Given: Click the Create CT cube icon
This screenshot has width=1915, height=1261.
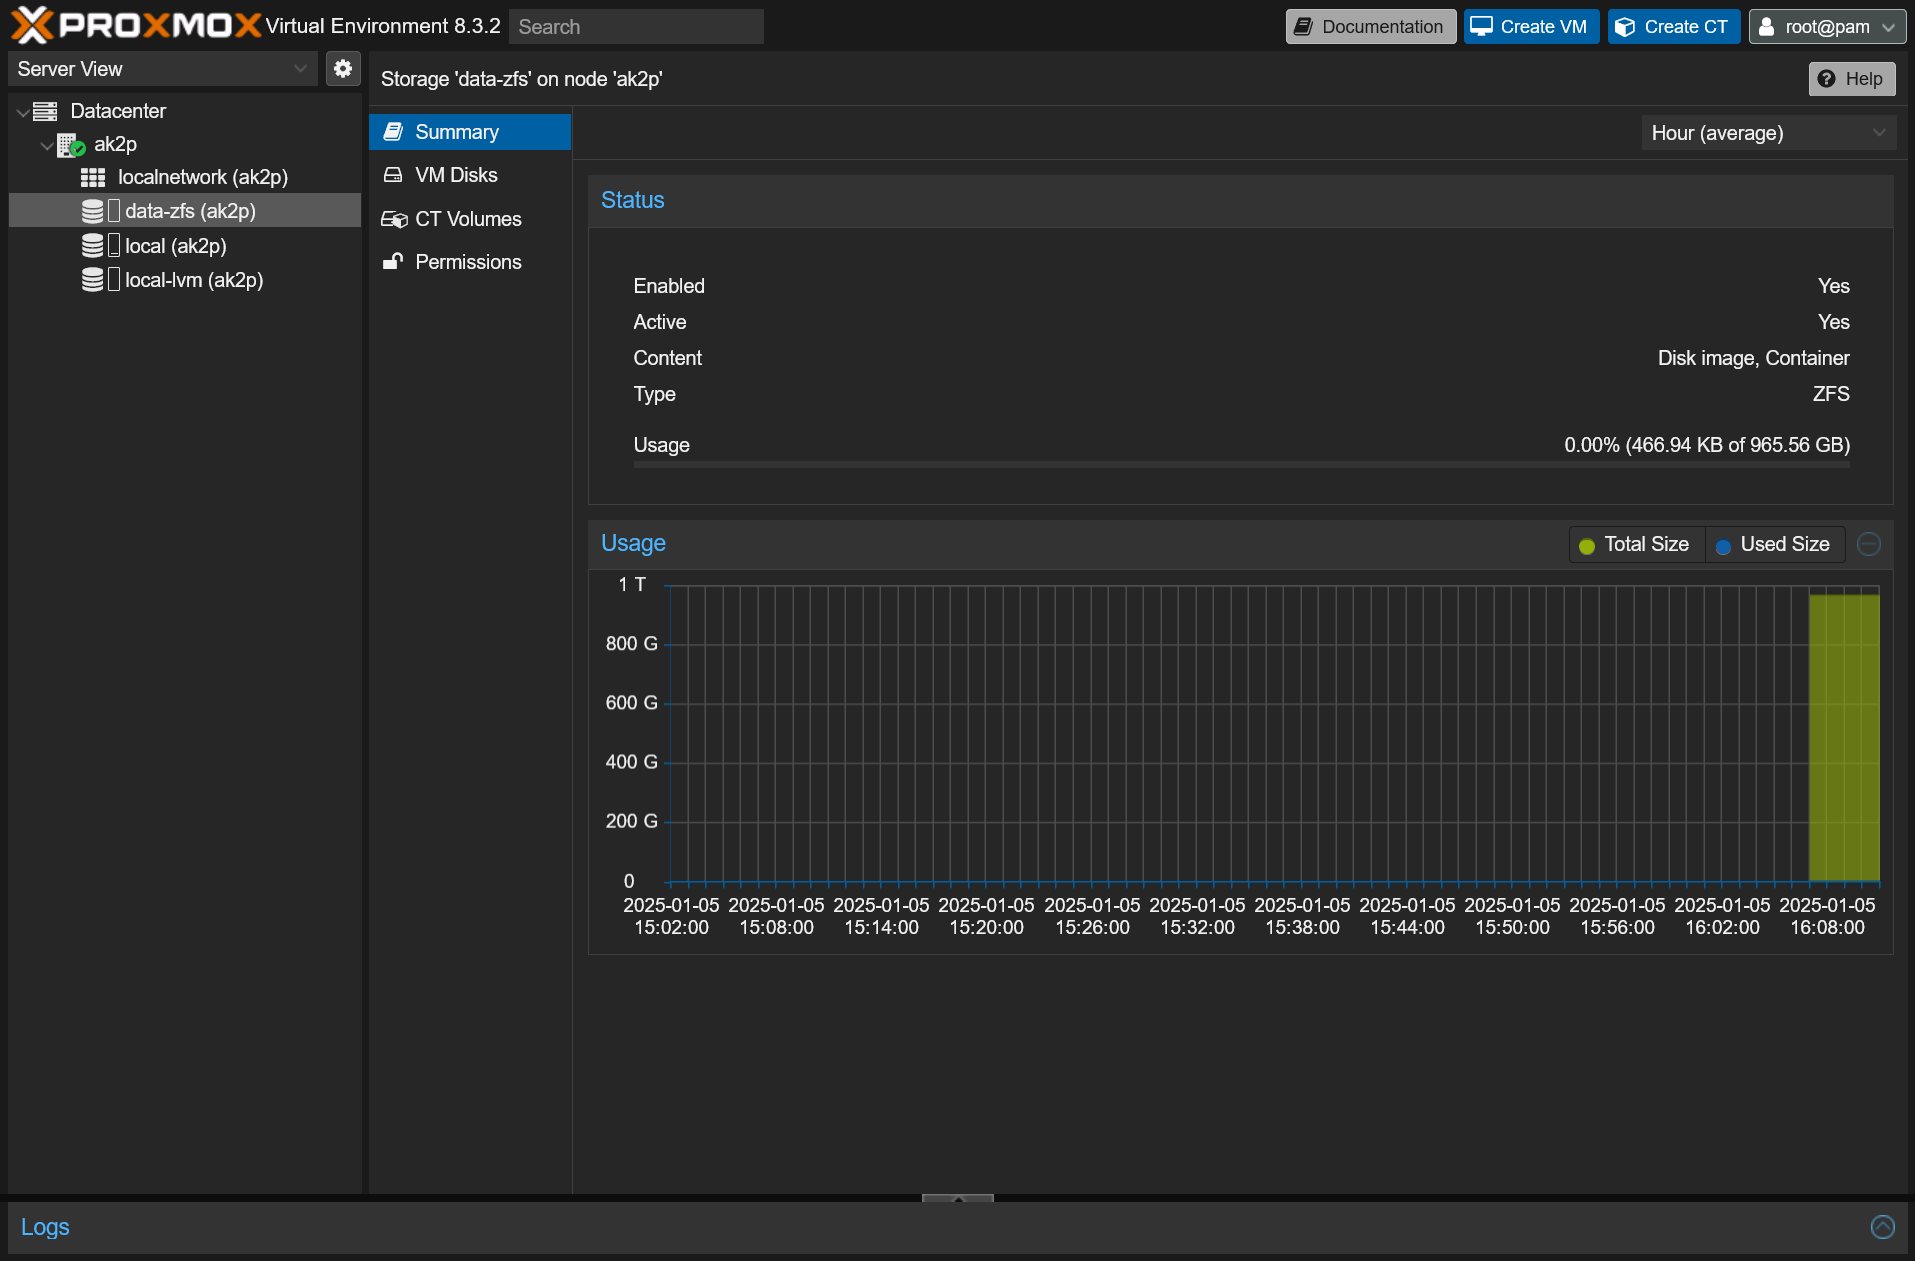Looking at the screenshot, I should click(1626, 27).
